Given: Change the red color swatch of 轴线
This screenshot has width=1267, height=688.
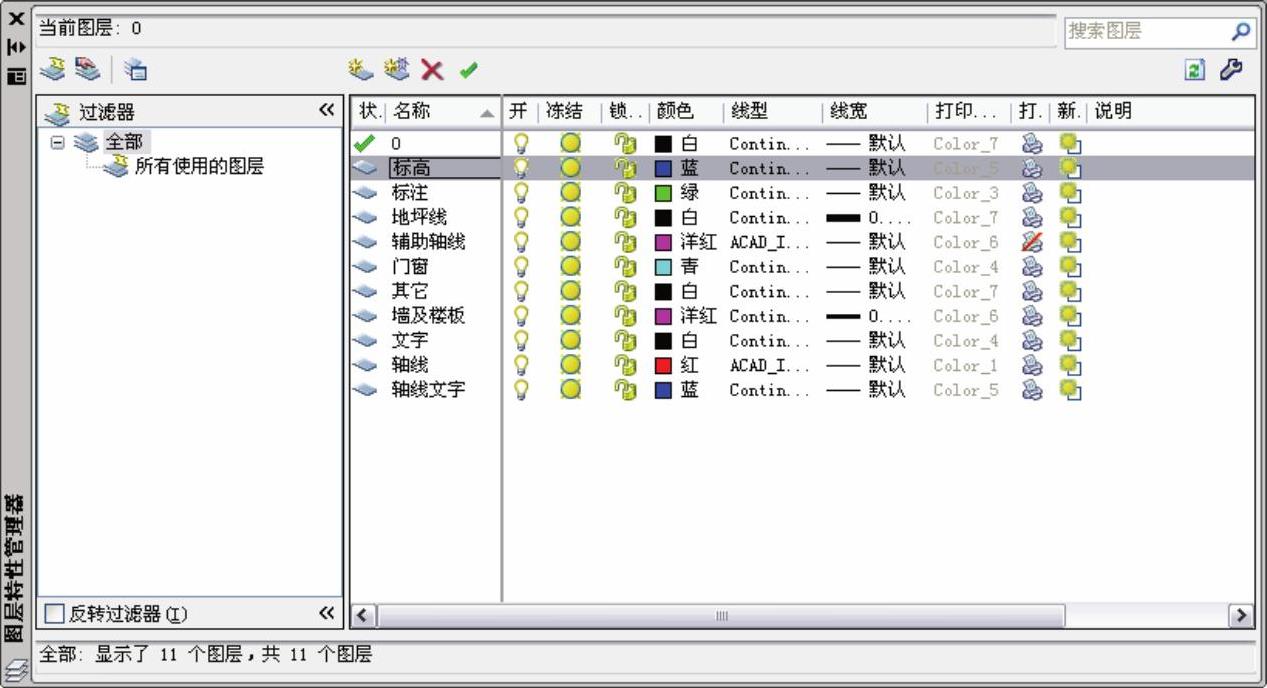Looking at the screenshot, I should [663, 365].
